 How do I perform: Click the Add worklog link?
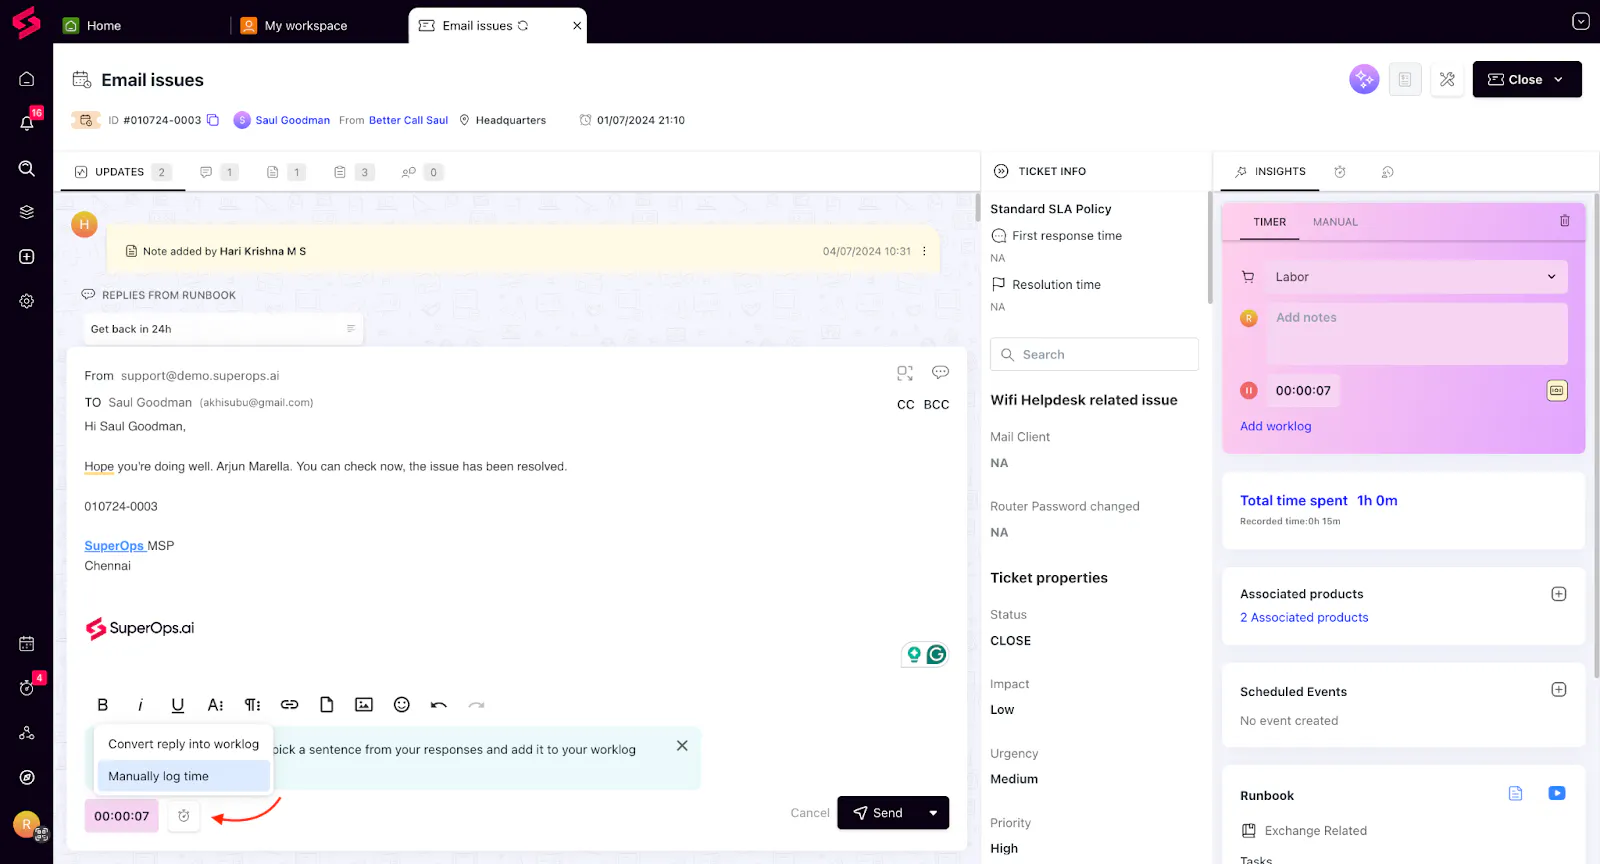pos(1275,426)
